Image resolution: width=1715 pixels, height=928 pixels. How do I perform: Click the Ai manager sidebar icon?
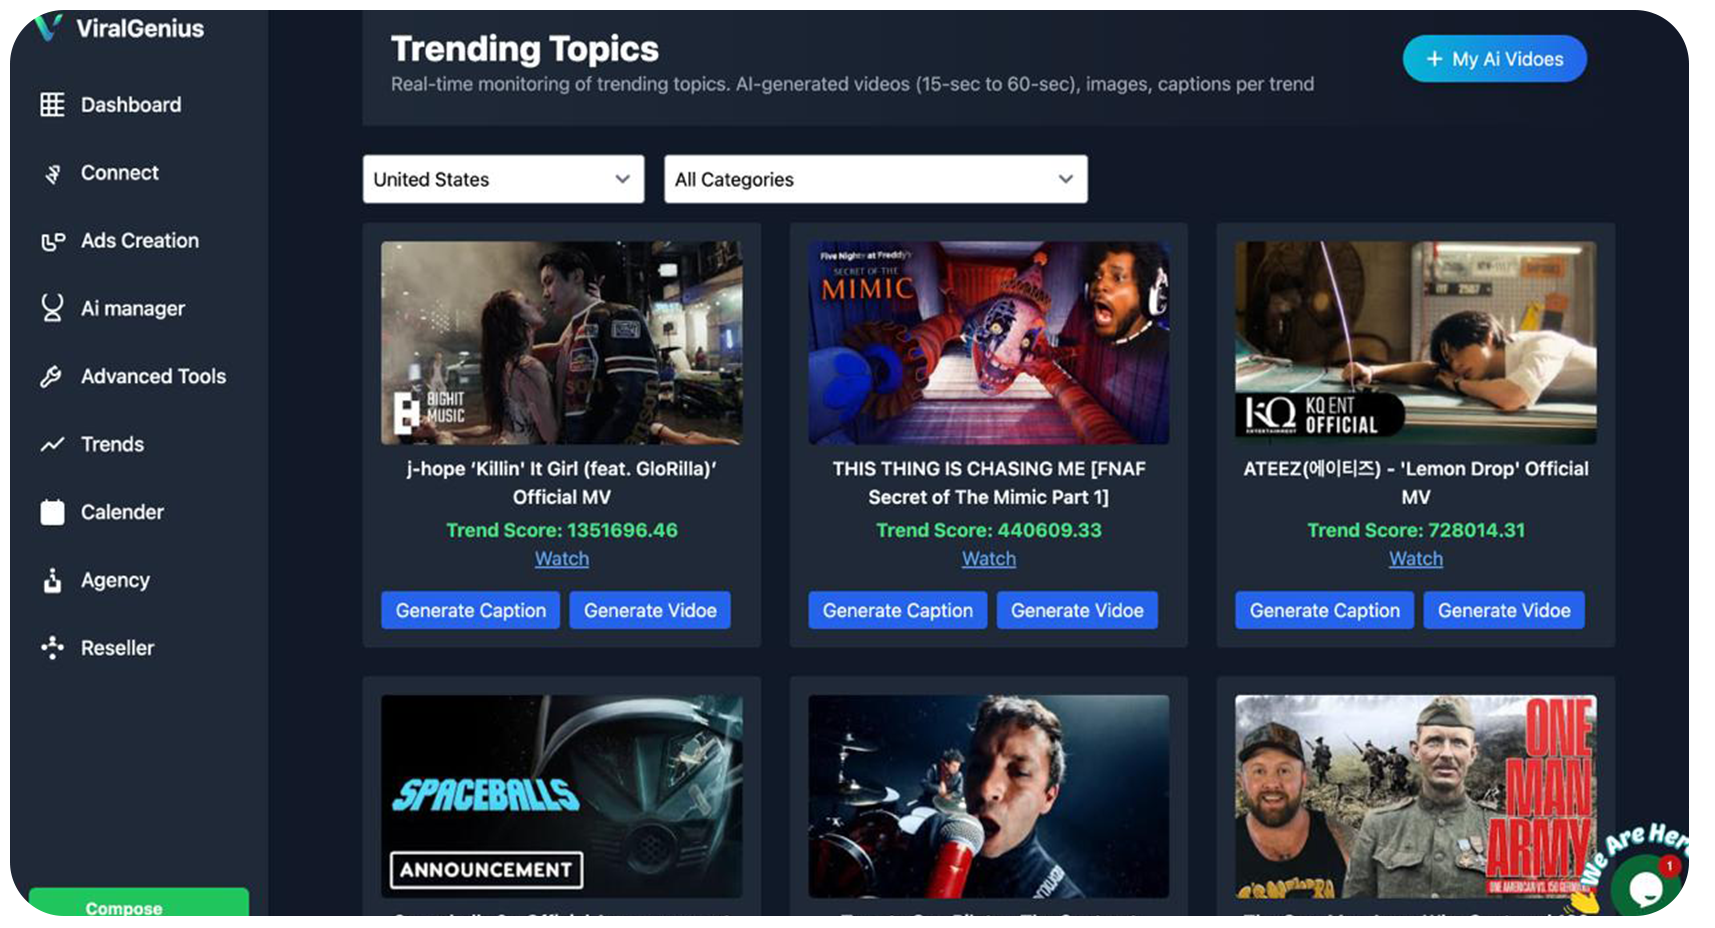(52, 308)
